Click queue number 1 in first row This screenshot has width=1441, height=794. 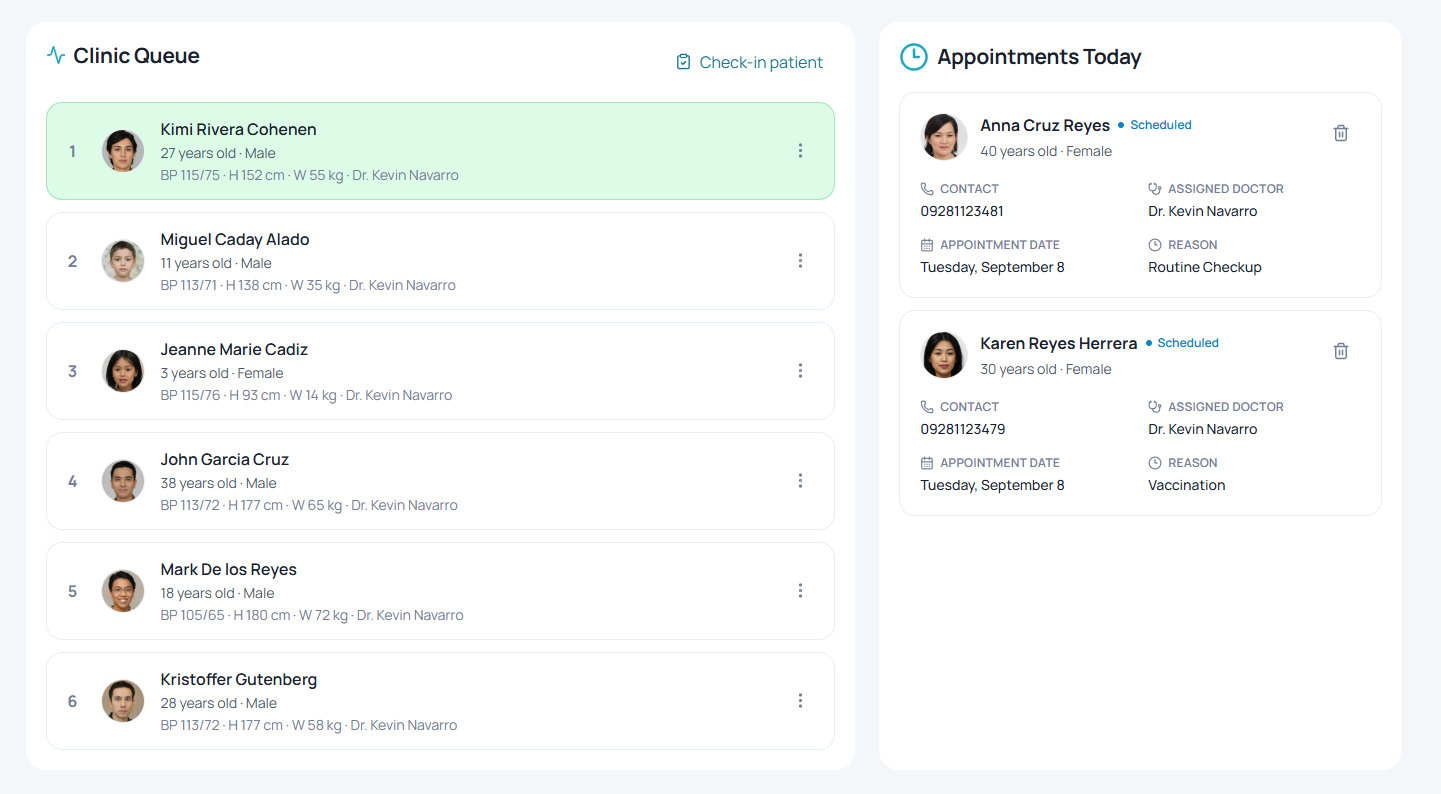(72, 151)
